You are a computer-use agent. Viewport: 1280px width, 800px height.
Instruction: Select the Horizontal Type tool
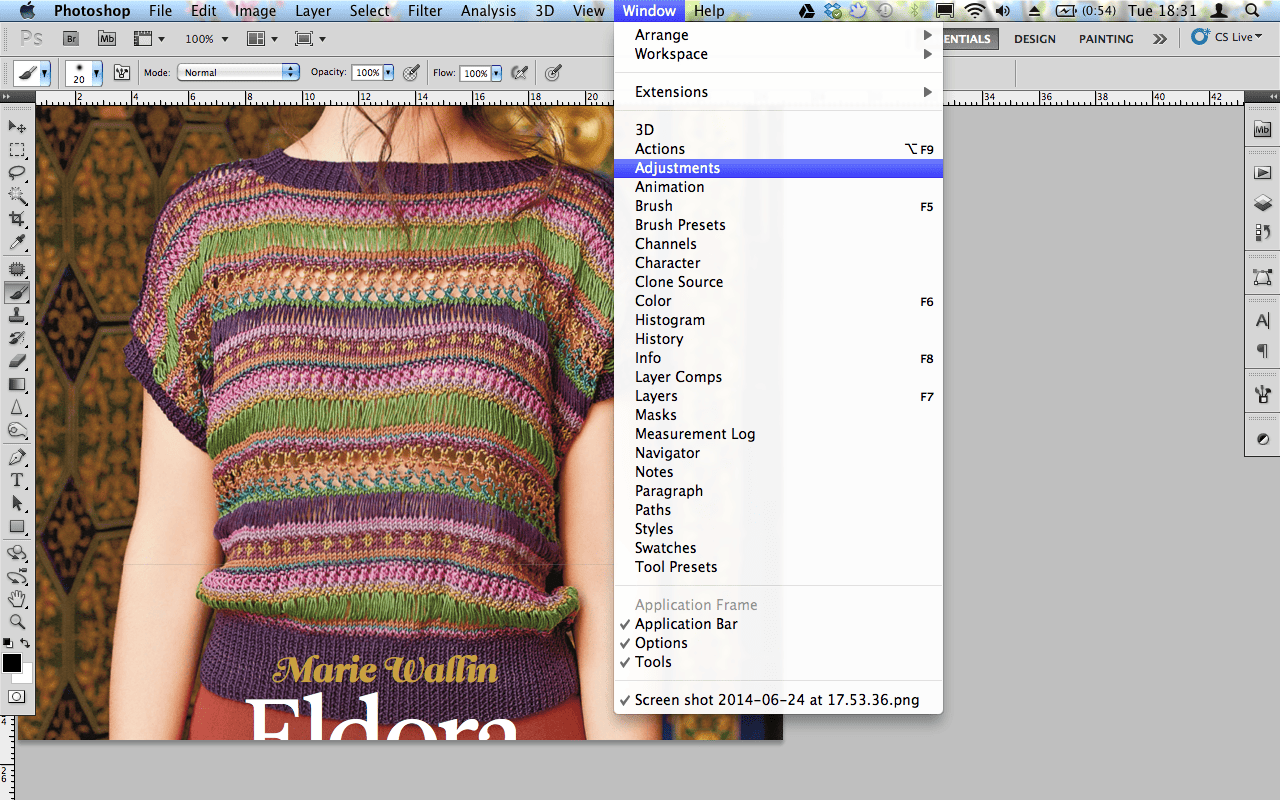pos(17,481)
